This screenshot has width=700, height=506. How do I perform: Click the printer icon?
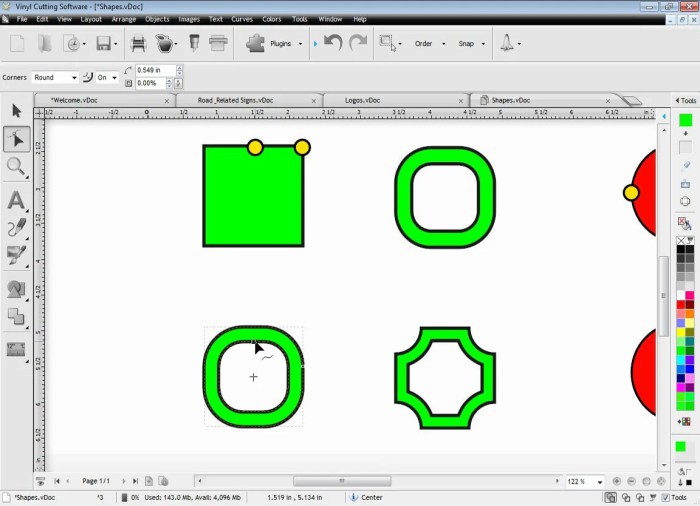138,44
